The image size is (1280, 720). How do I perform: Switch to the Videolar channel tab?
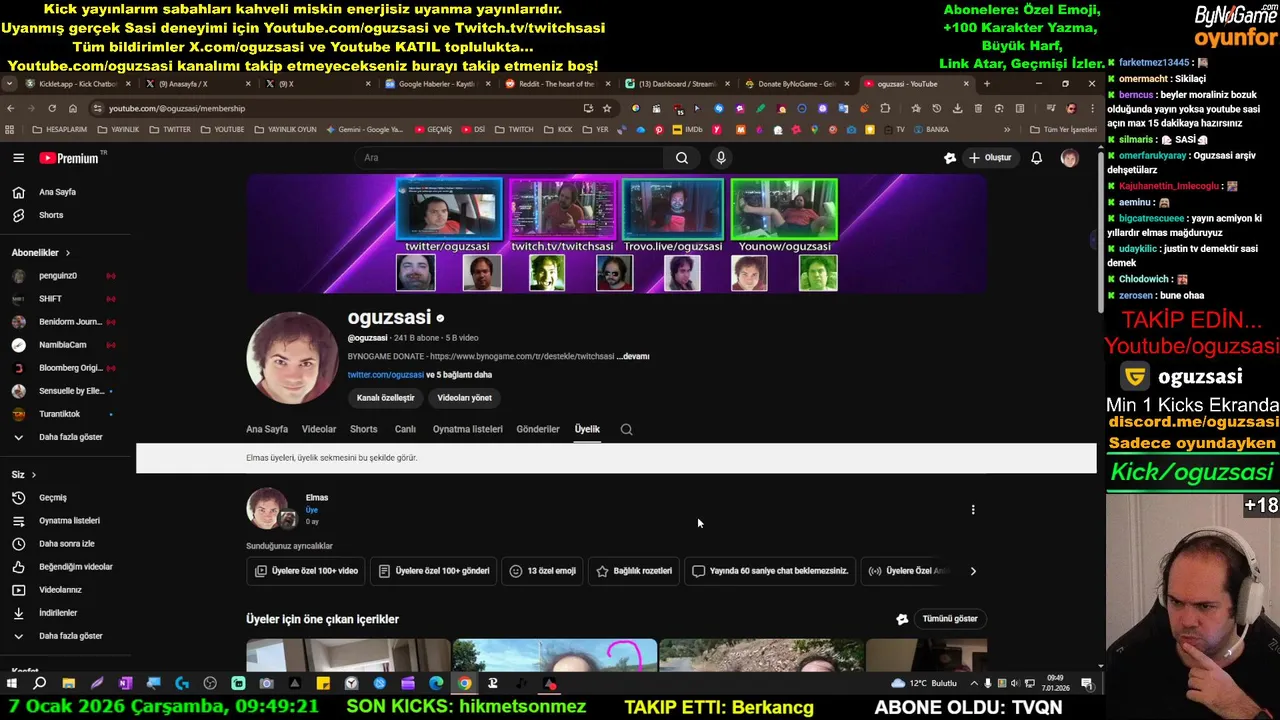(319, 429)
